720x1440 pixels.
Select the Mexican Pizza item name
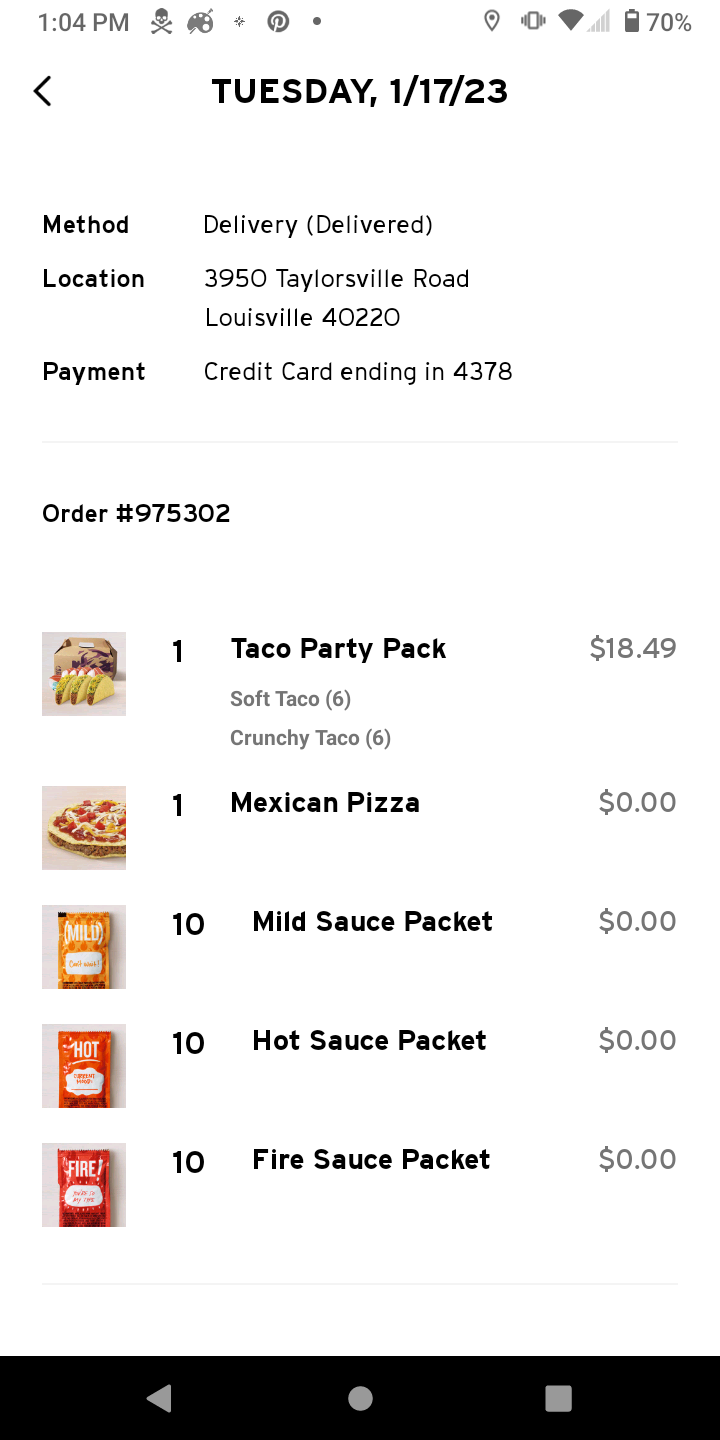click(325, 803)
